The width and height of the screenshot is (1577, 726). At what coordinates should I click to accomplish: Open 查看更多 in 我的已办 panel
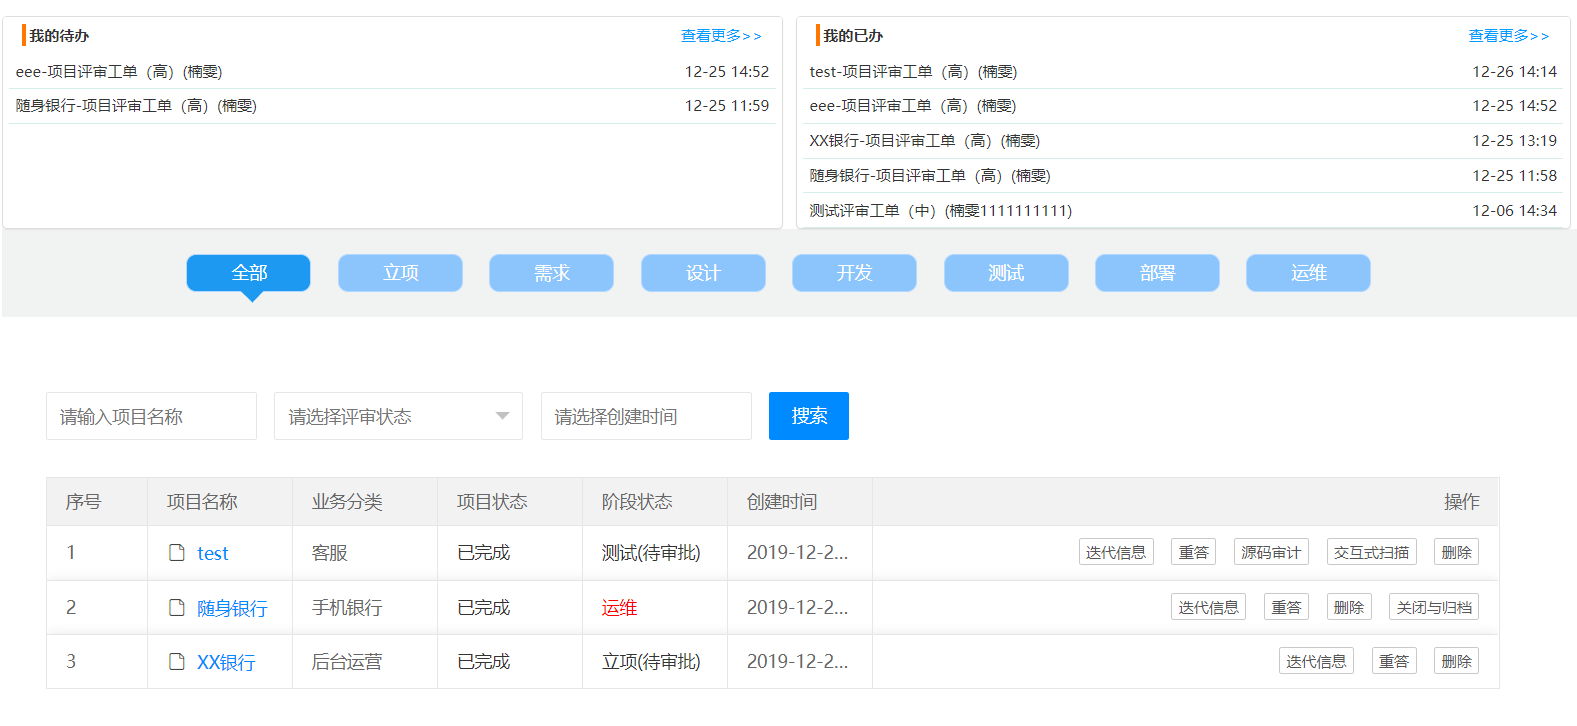tap(1508, 36)
